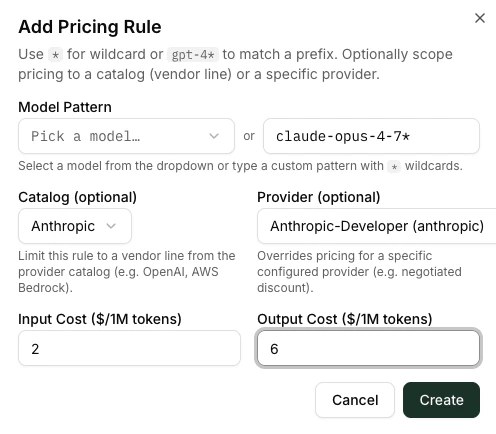Click the Create button

pos(441,400)
